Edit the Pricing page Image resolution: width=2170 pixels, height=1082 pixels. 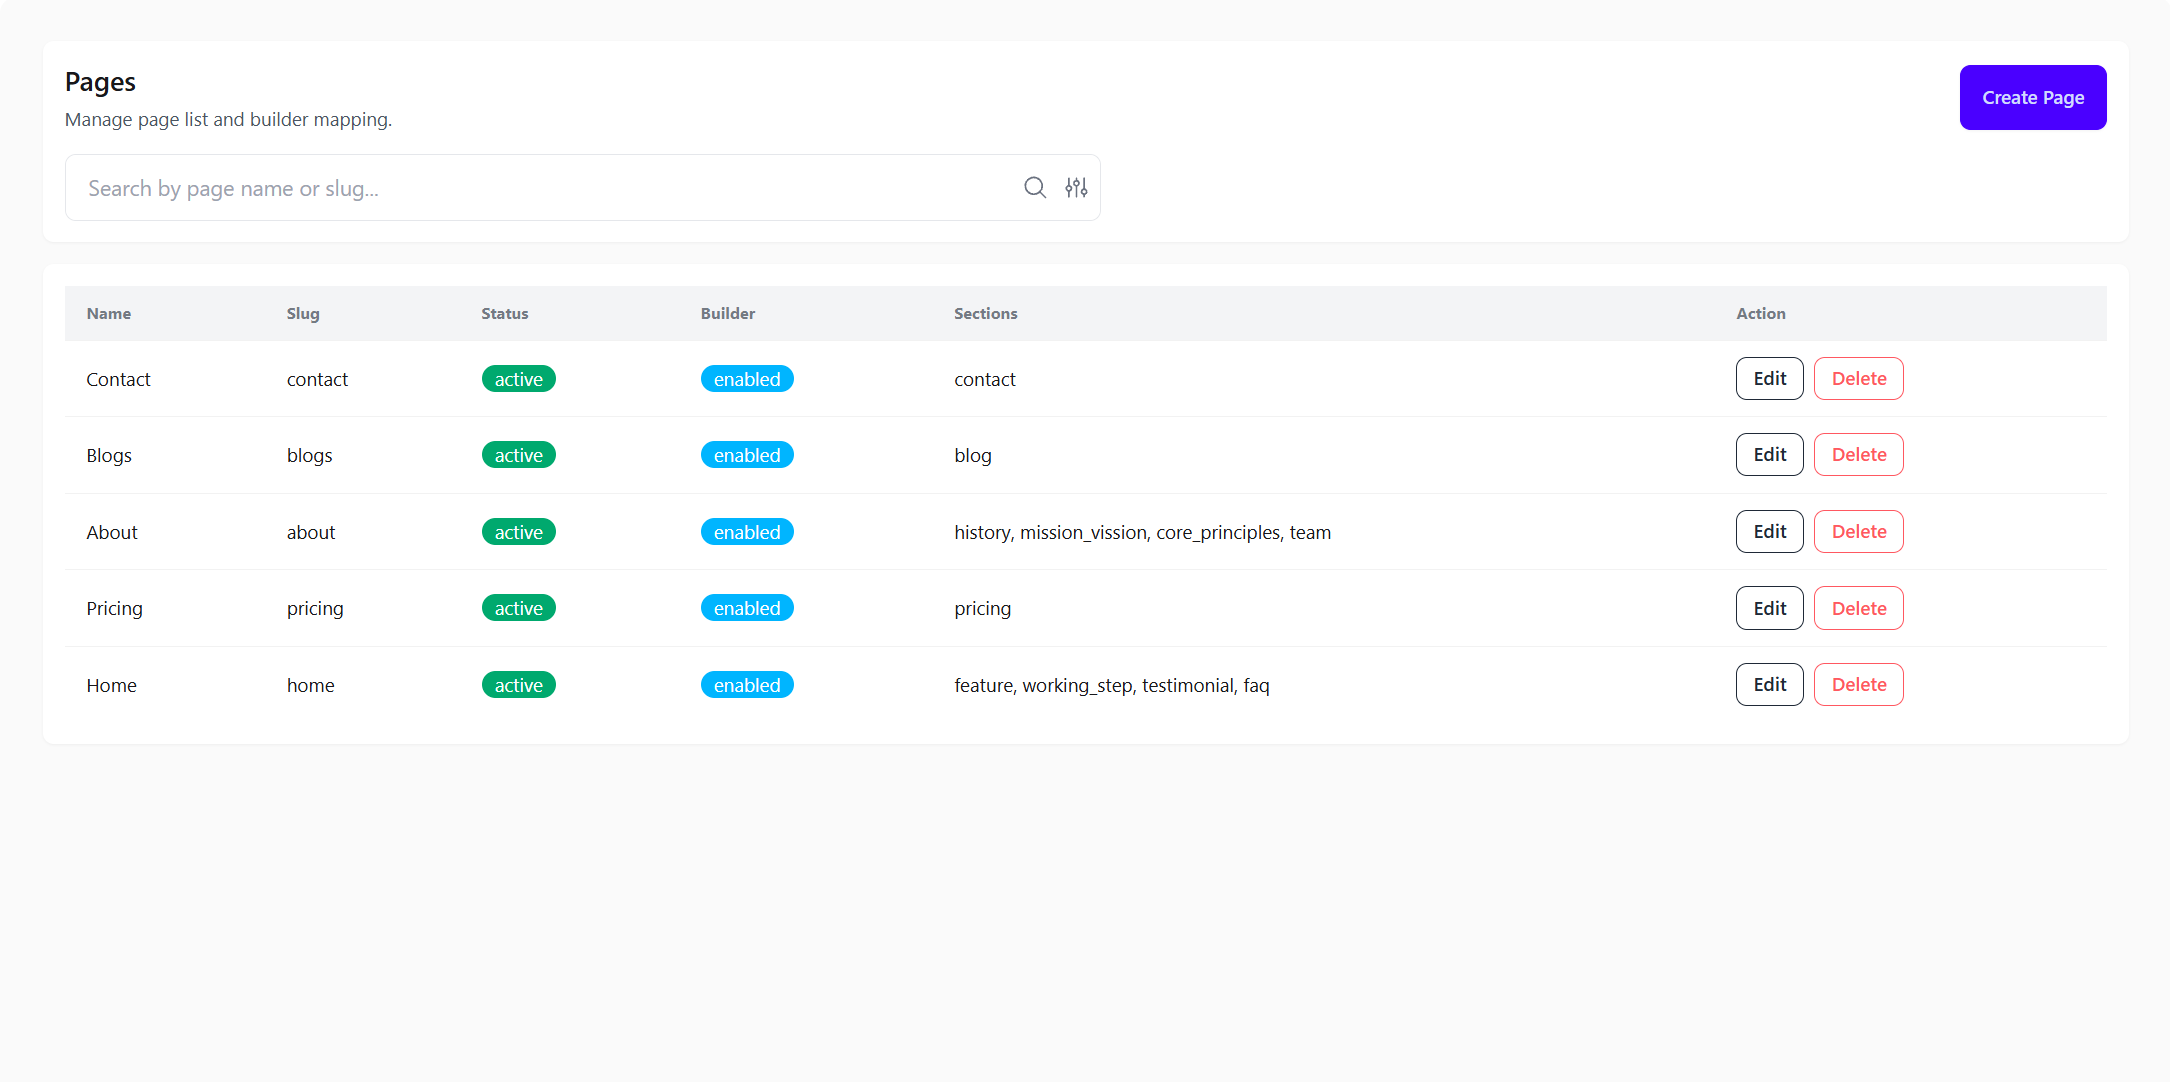click(x=1770, y=608)
